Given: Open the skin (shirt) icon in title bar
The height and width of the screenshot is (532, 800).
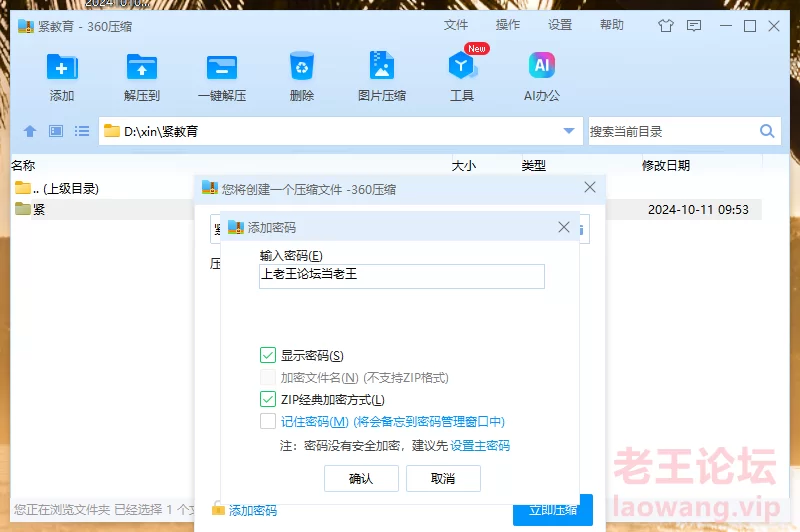Looking at the screenshot, I should click(665, 26).
